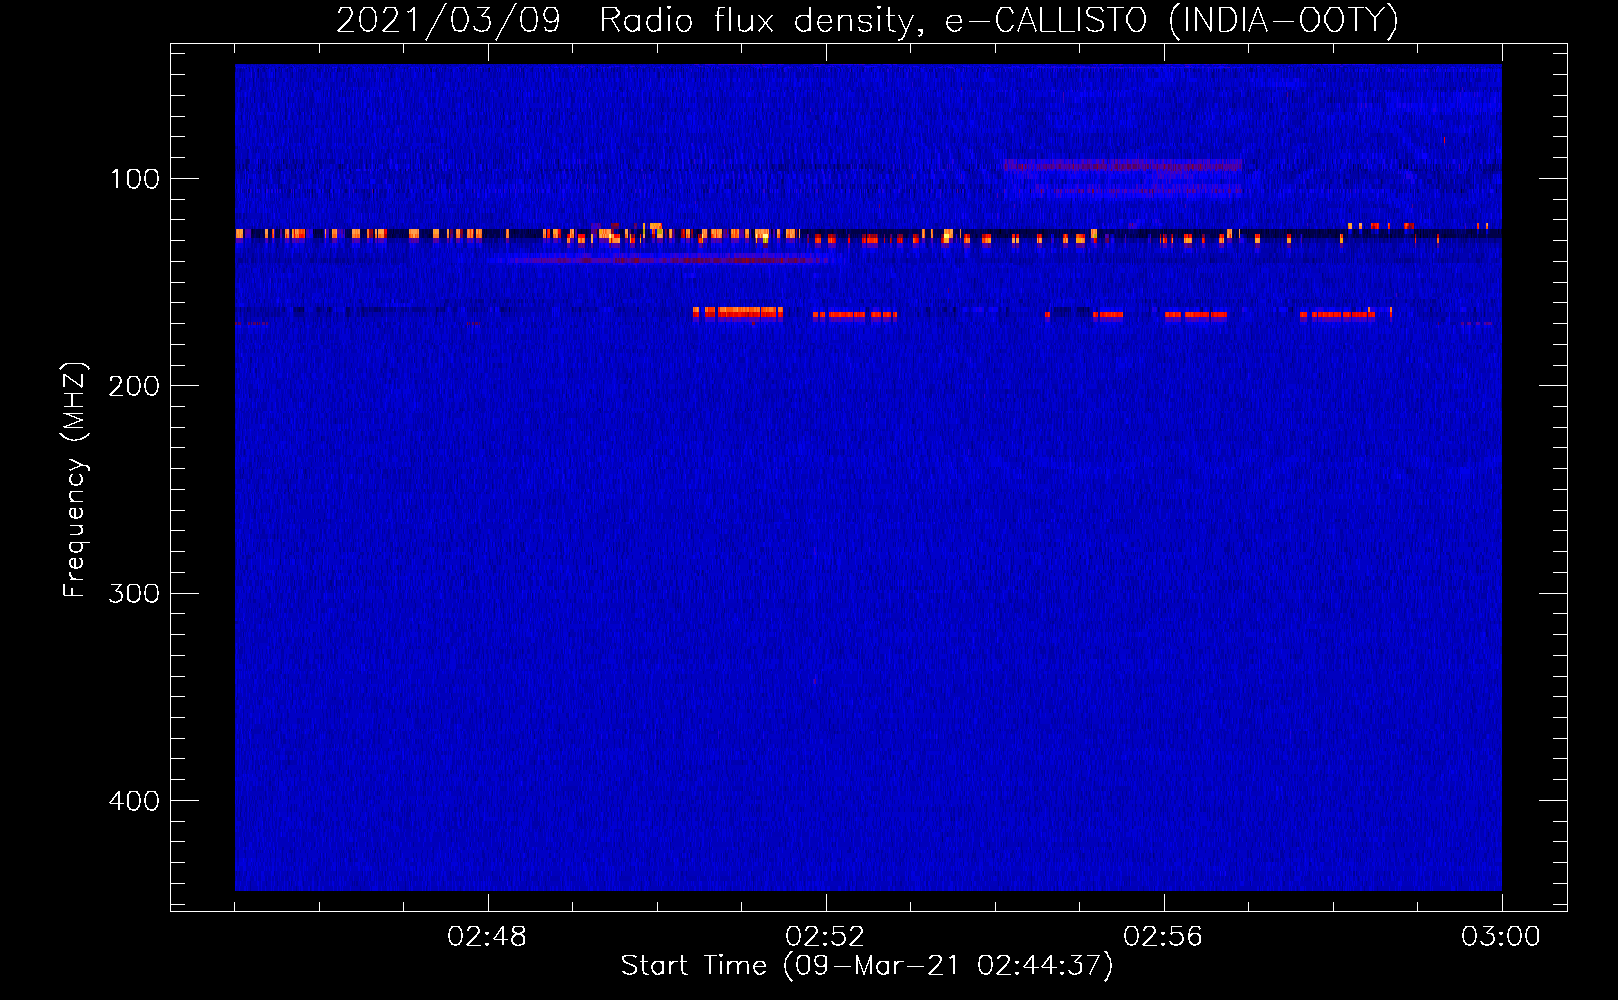This screenshot has height=1000, width=1618.
Task: Click the 02:56 time tick label
Action: coord(1163,937)
